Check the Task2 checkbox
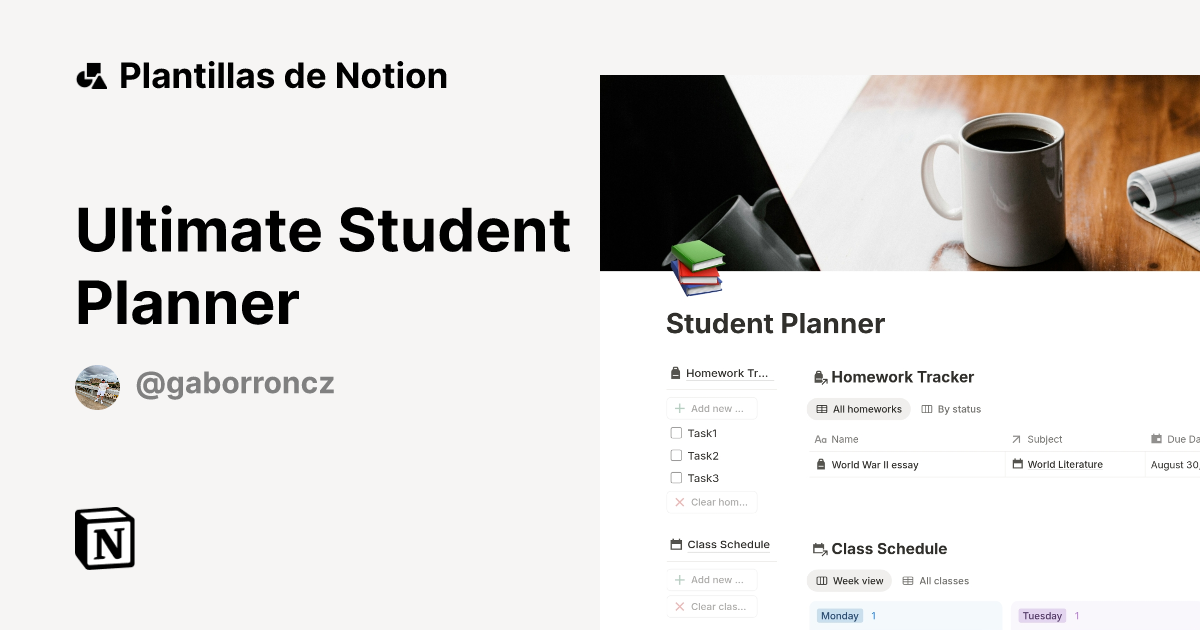The image size is (1200, 630). tap(676, 455)
